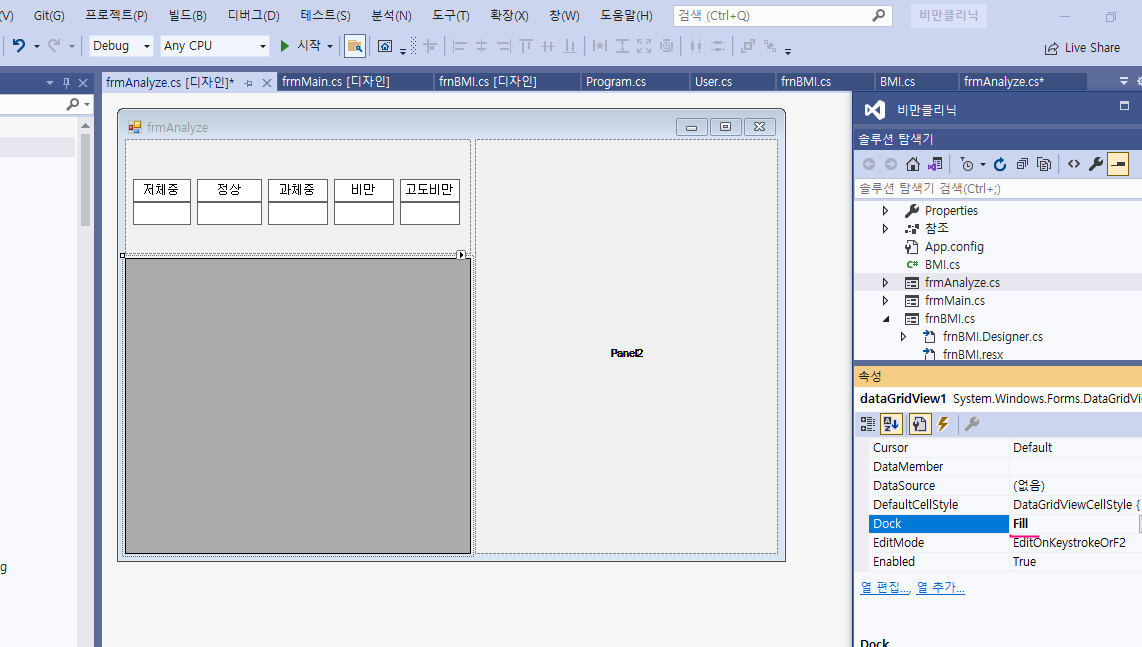Click the 열 편집... link

tap(885, 587)
